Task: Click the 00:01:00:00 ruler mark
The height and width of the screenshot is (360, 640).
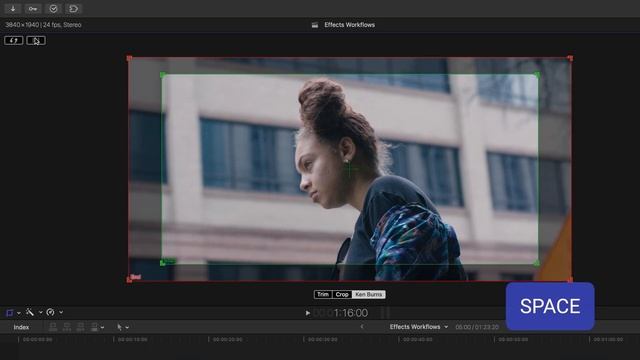Action: coord(608,339)
